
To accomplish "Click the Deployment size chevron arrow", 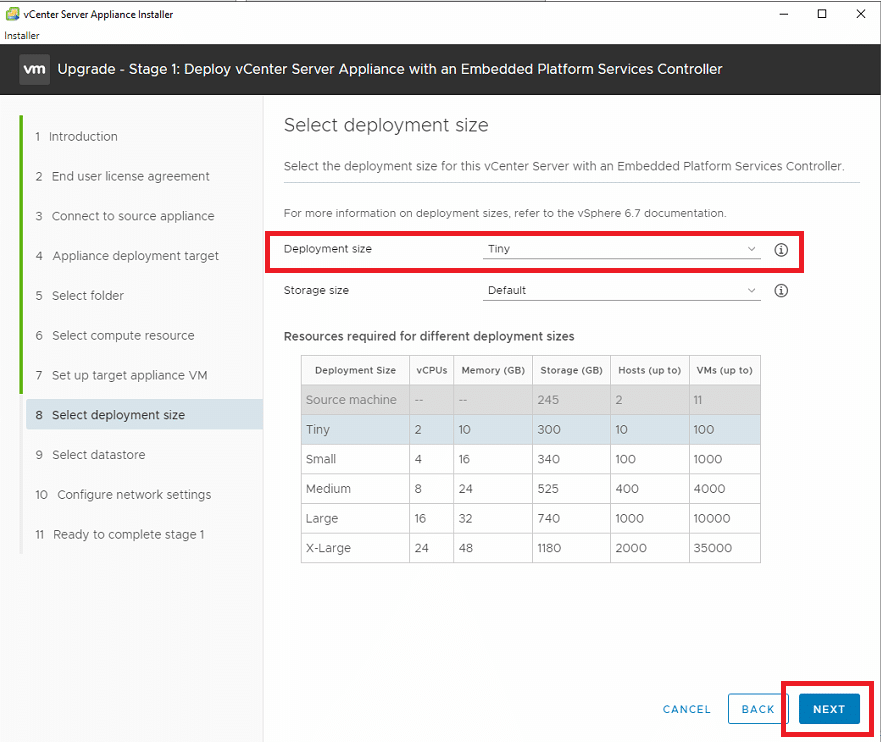I will pyautogui.click(x=751, y=249).
